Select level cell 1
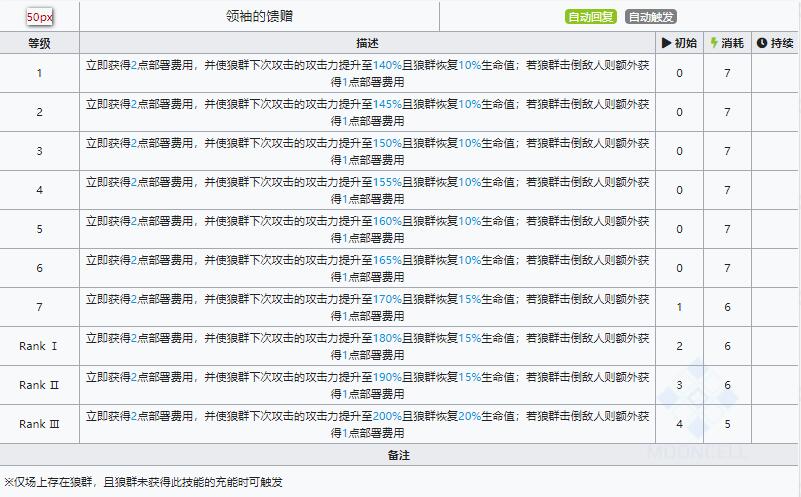The image size is (801, 497). 39,73
